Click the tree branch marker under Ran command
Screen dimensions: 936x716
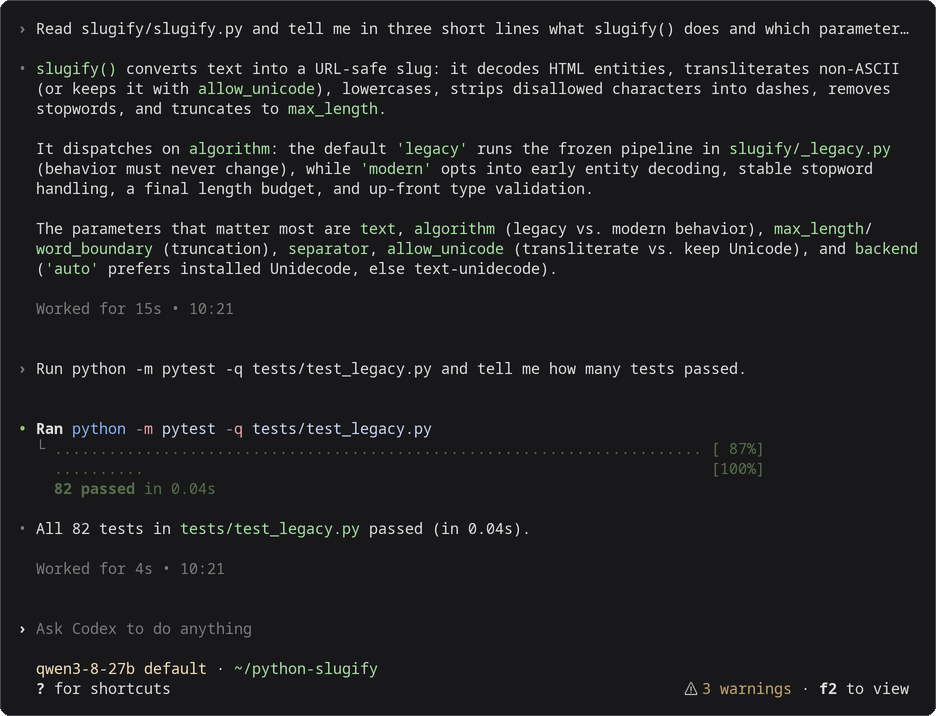coord(41,445)
